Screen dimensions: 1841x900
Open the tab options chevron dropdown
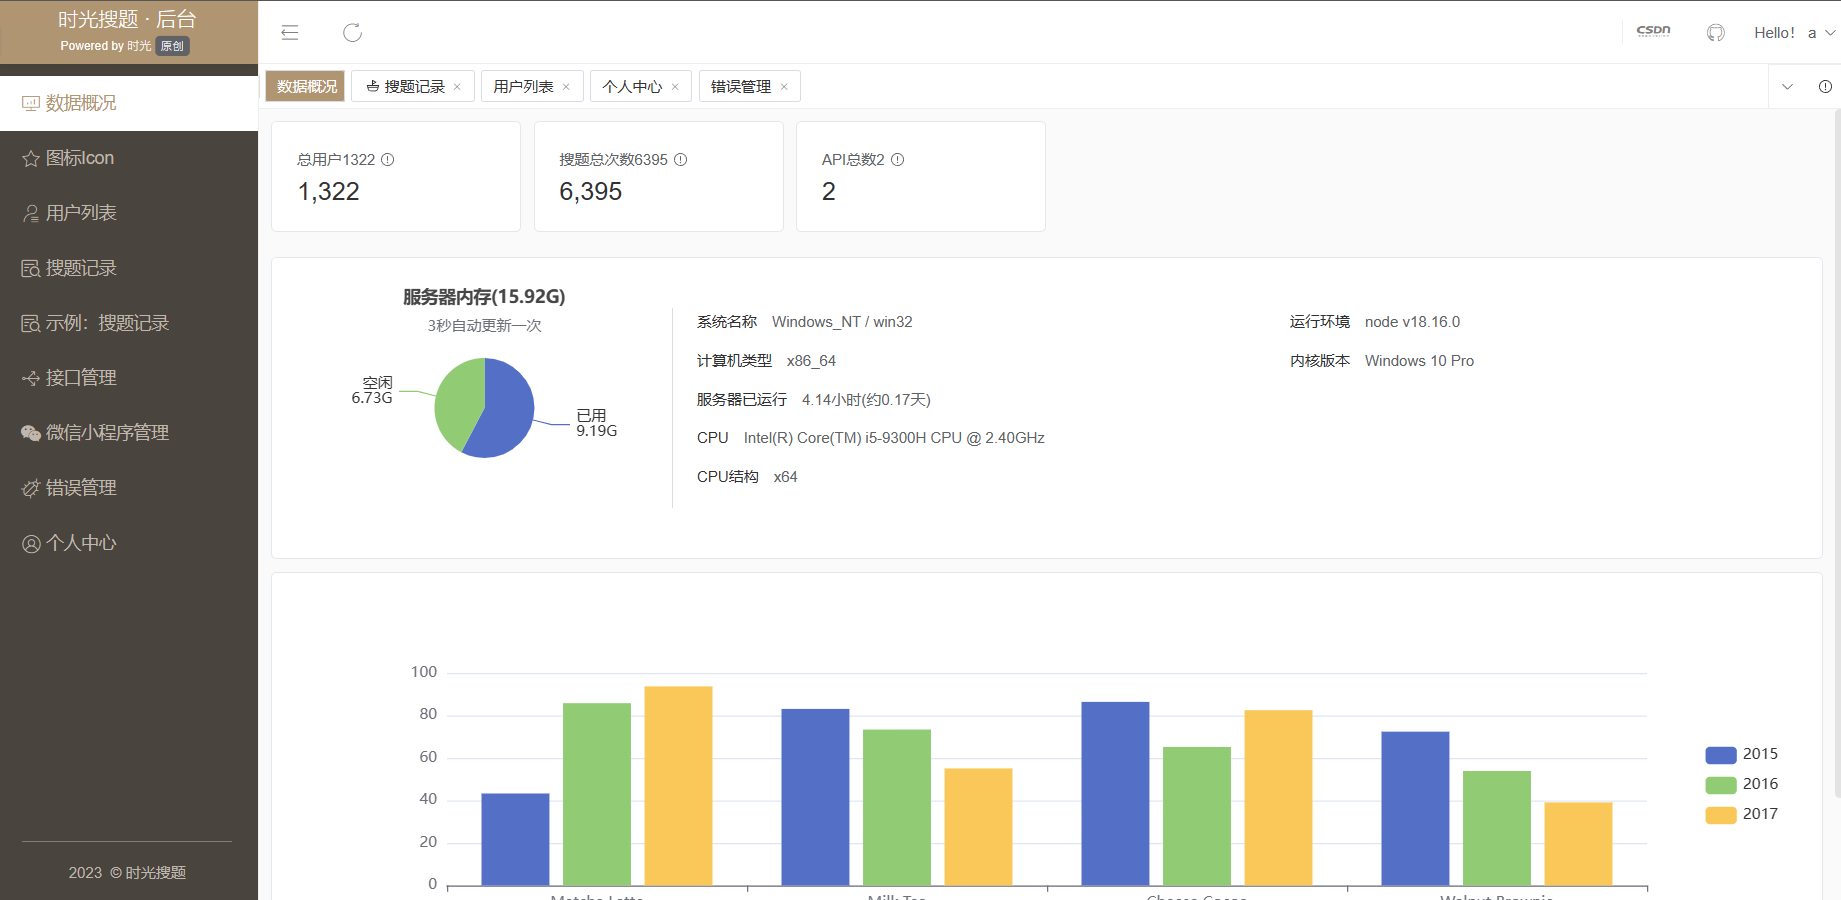click(1787, 87)
